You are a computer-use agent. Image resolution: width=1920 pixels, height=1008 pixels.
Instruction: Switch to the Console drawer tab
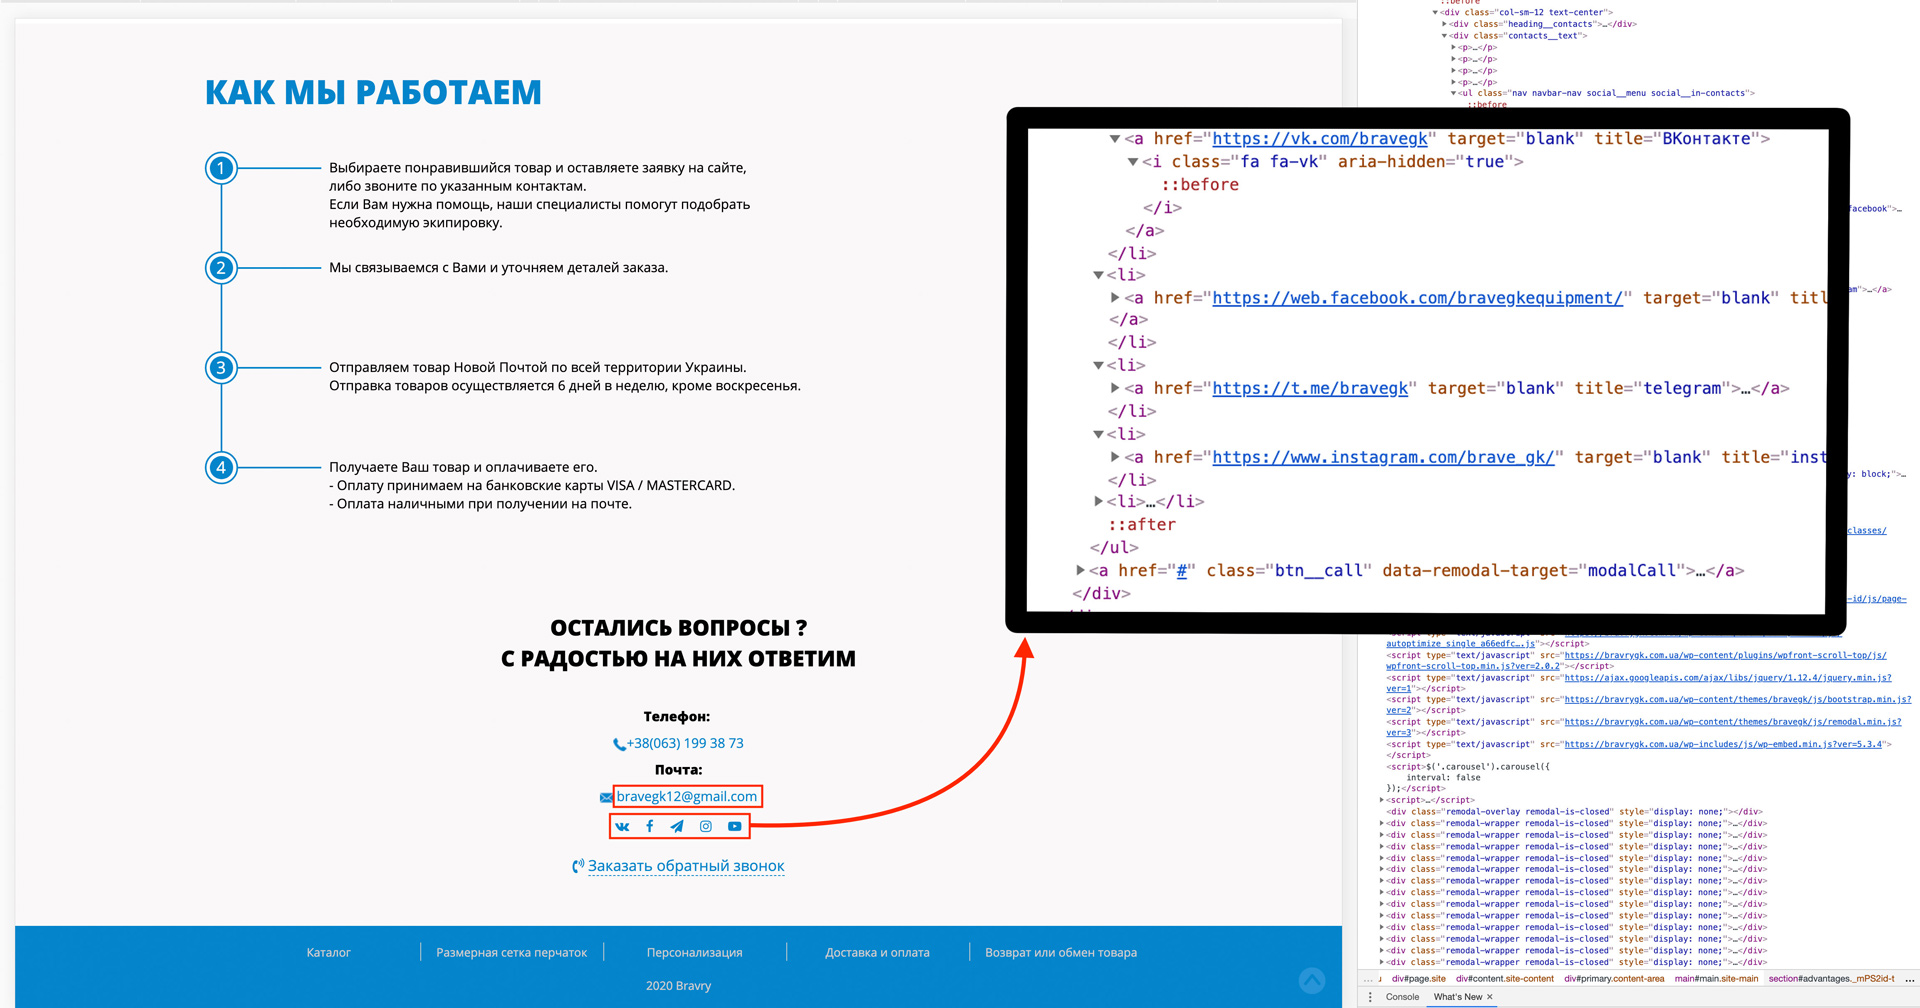pos(1402,997)
